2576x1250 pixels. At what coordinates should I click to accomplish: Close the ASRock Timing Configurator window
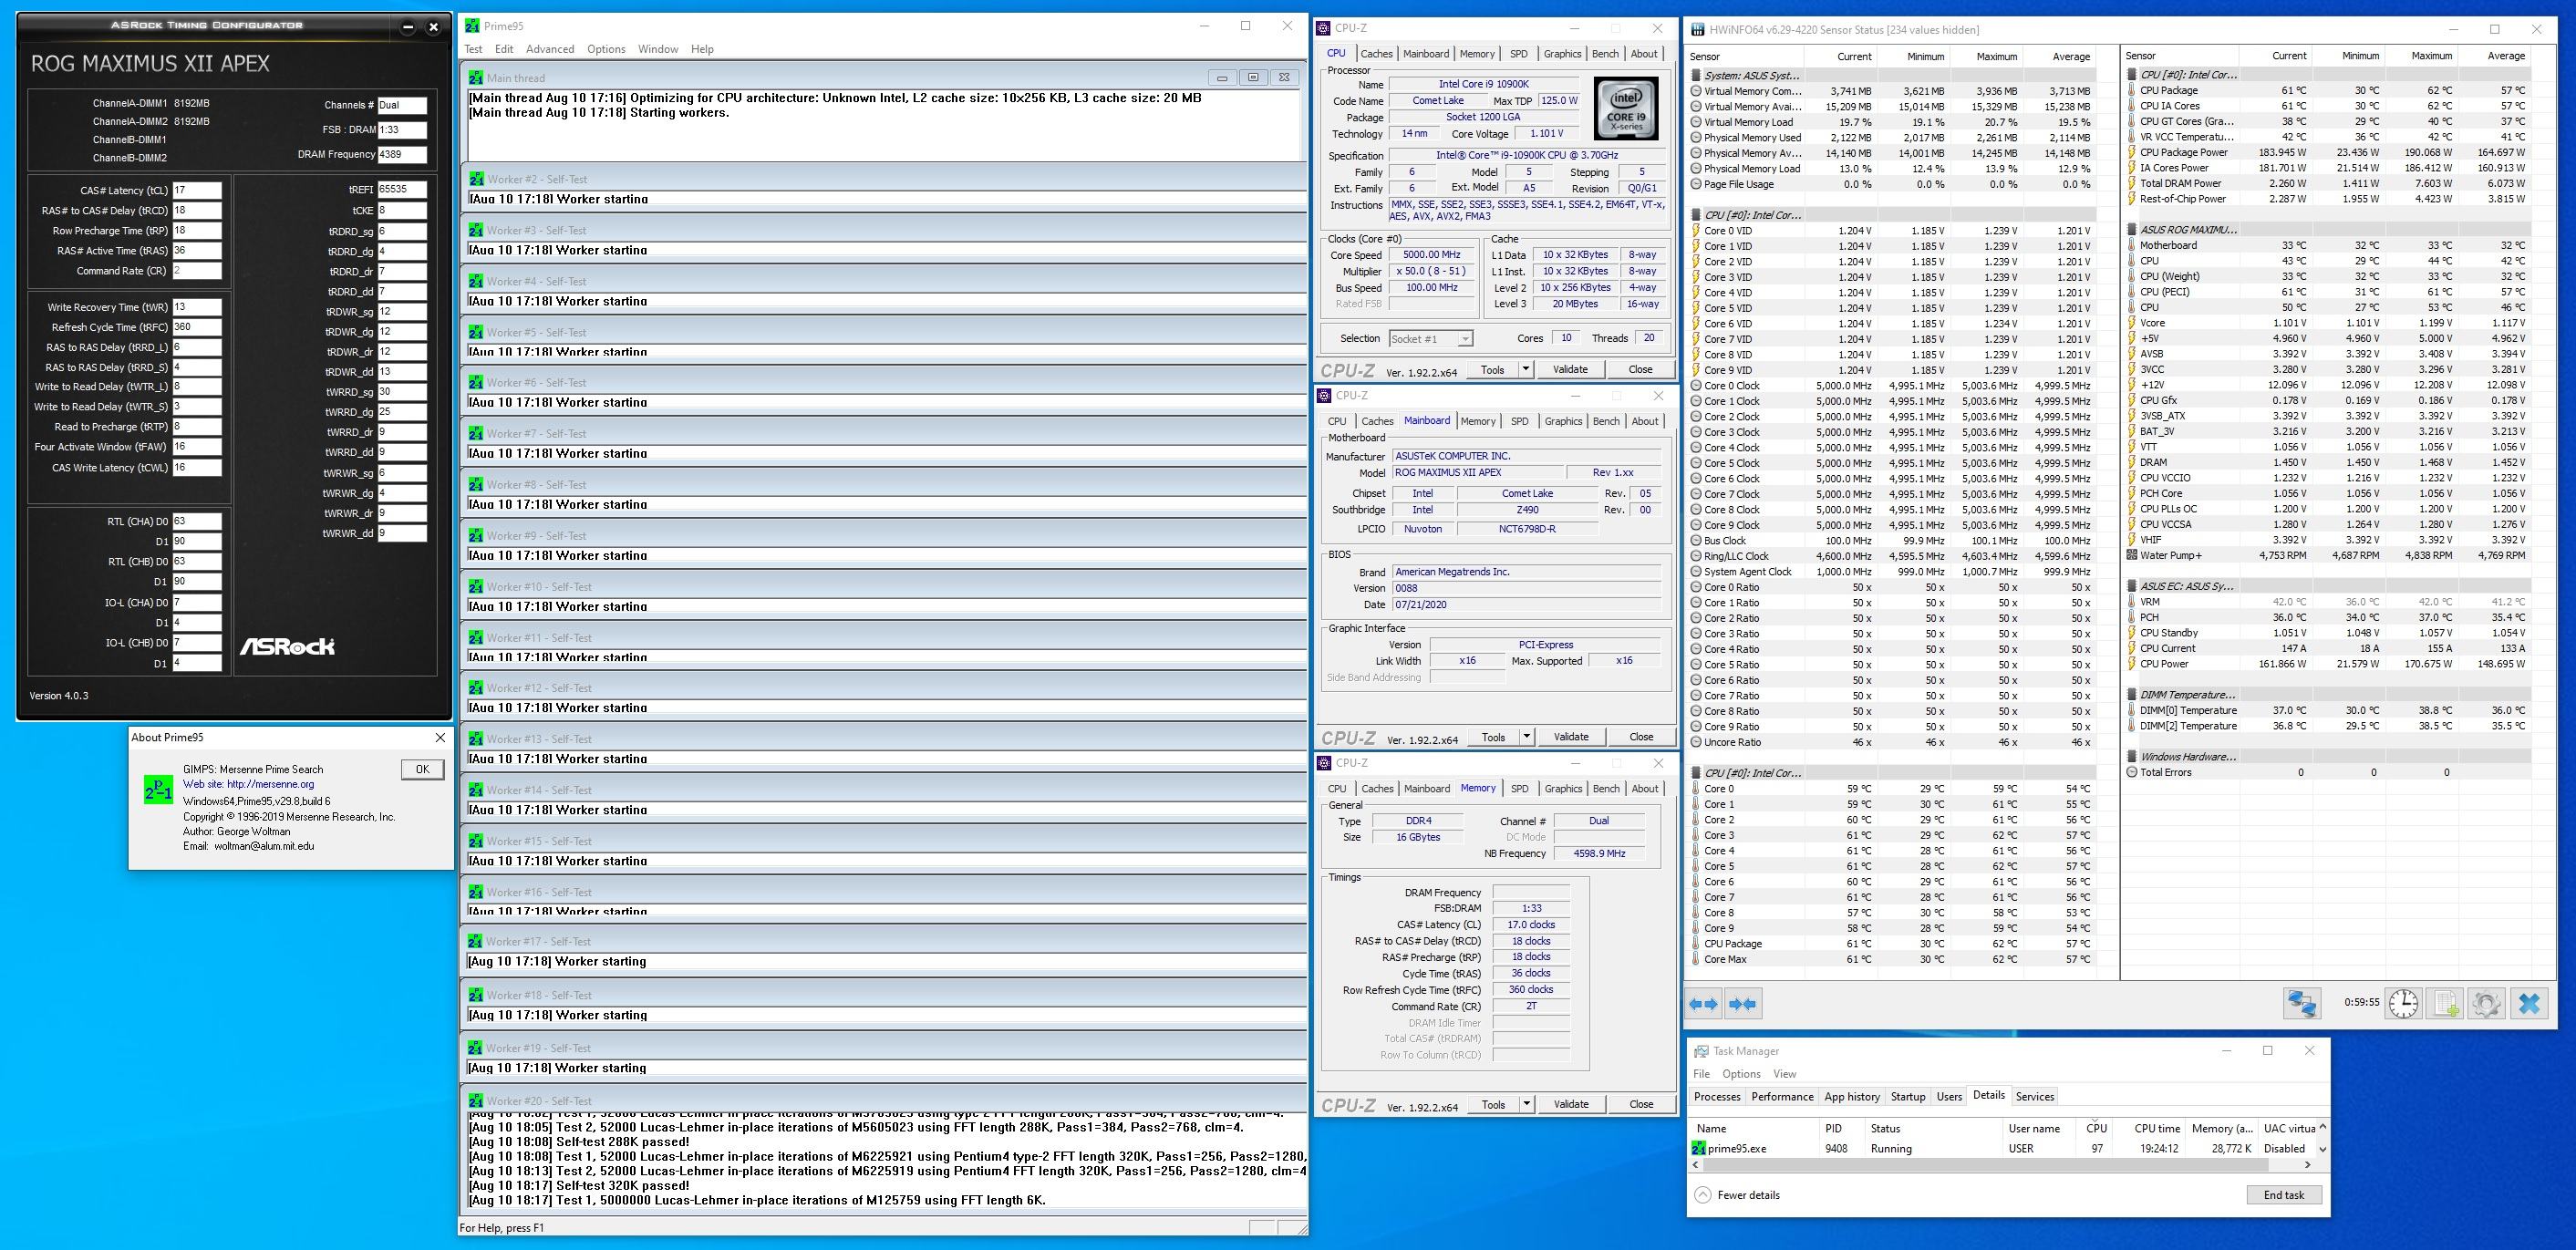tap(433, 27)
